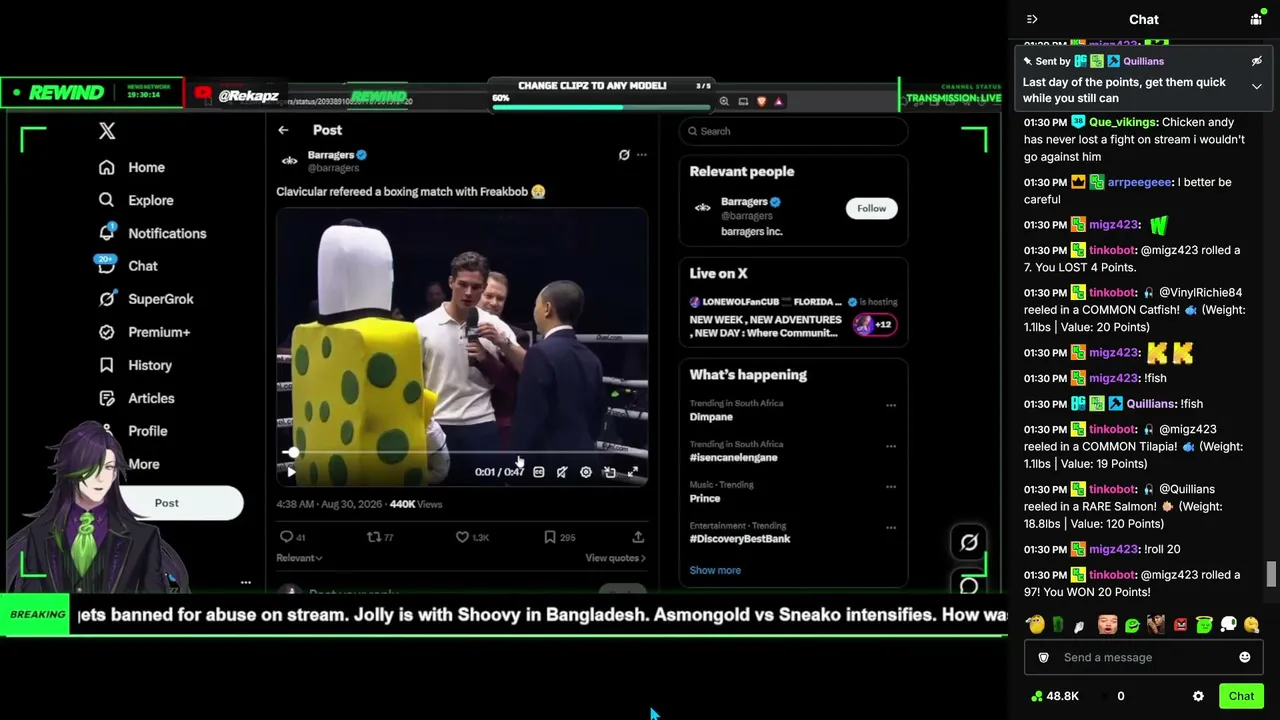Click the X Search field
This screenshot has height=720, width=1280.
pyautogui.click(x=793, y=131)
